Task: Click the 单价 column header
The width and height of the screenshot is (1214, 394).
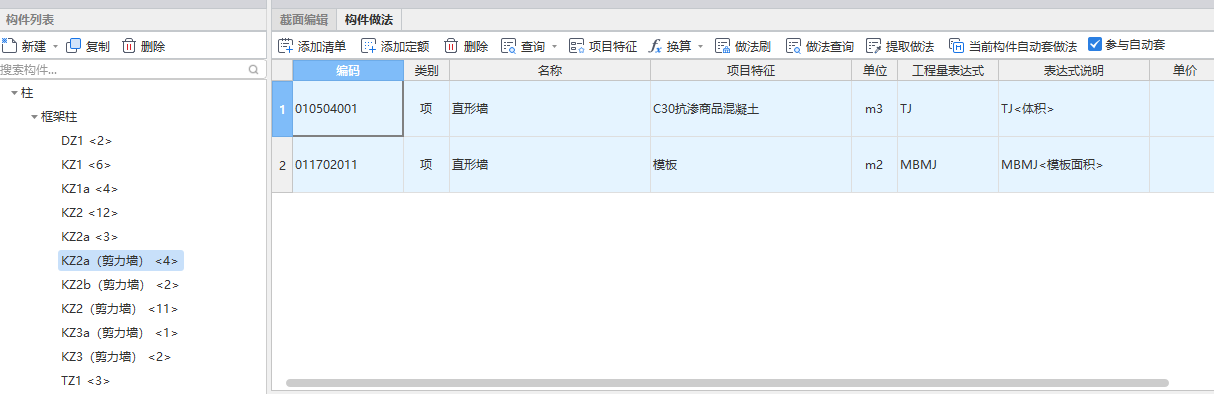Action: tap(1181, 70)
